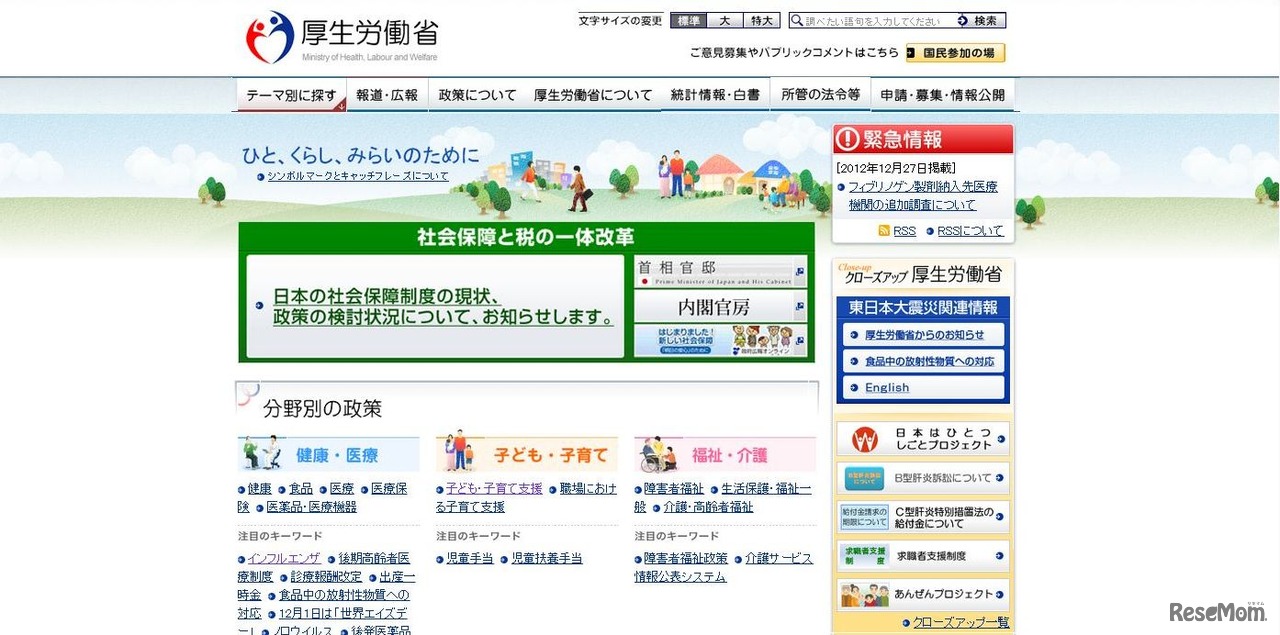This screenshot has width=1280, height=635.
Task: Open the 健康・医療 category heading
Action: tap(337, 455)
